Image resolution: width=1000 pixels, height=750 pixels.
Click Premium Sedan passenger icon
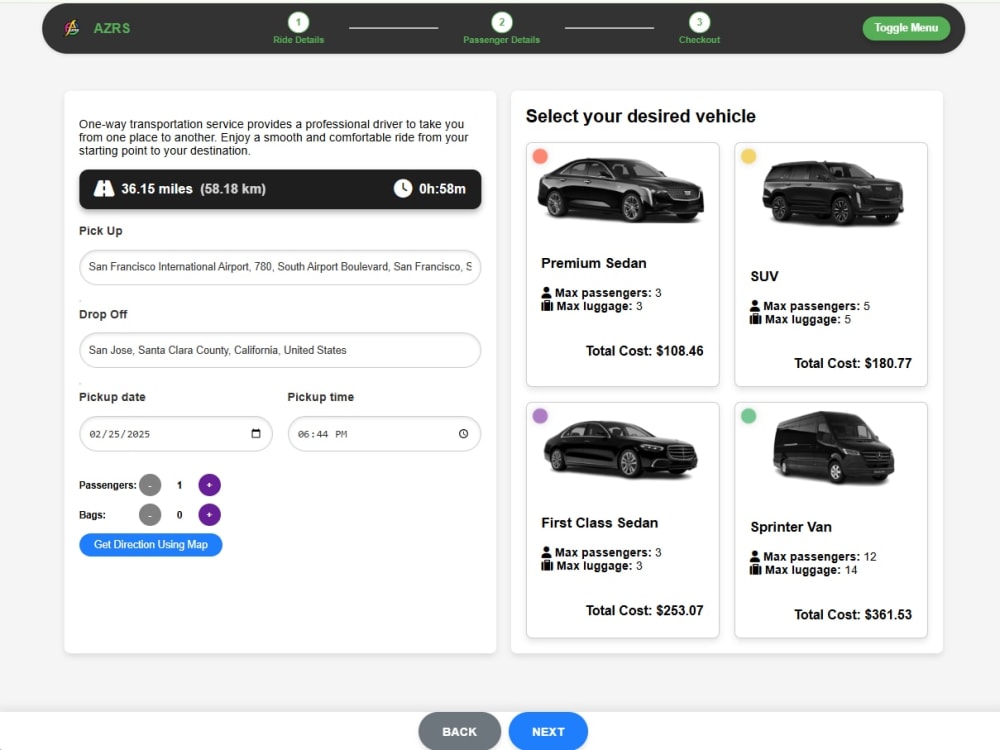point(546,293)
